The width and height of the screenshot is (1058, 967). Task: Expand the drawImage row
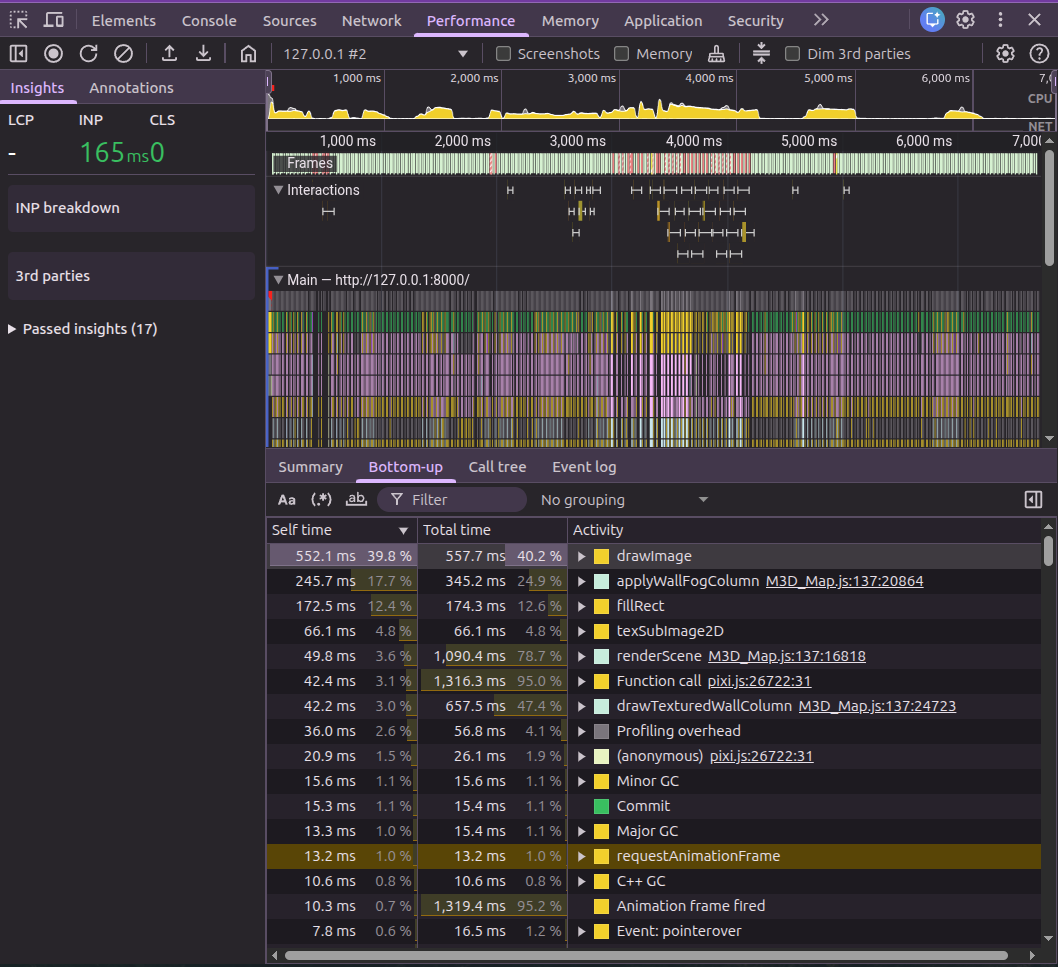582,557
